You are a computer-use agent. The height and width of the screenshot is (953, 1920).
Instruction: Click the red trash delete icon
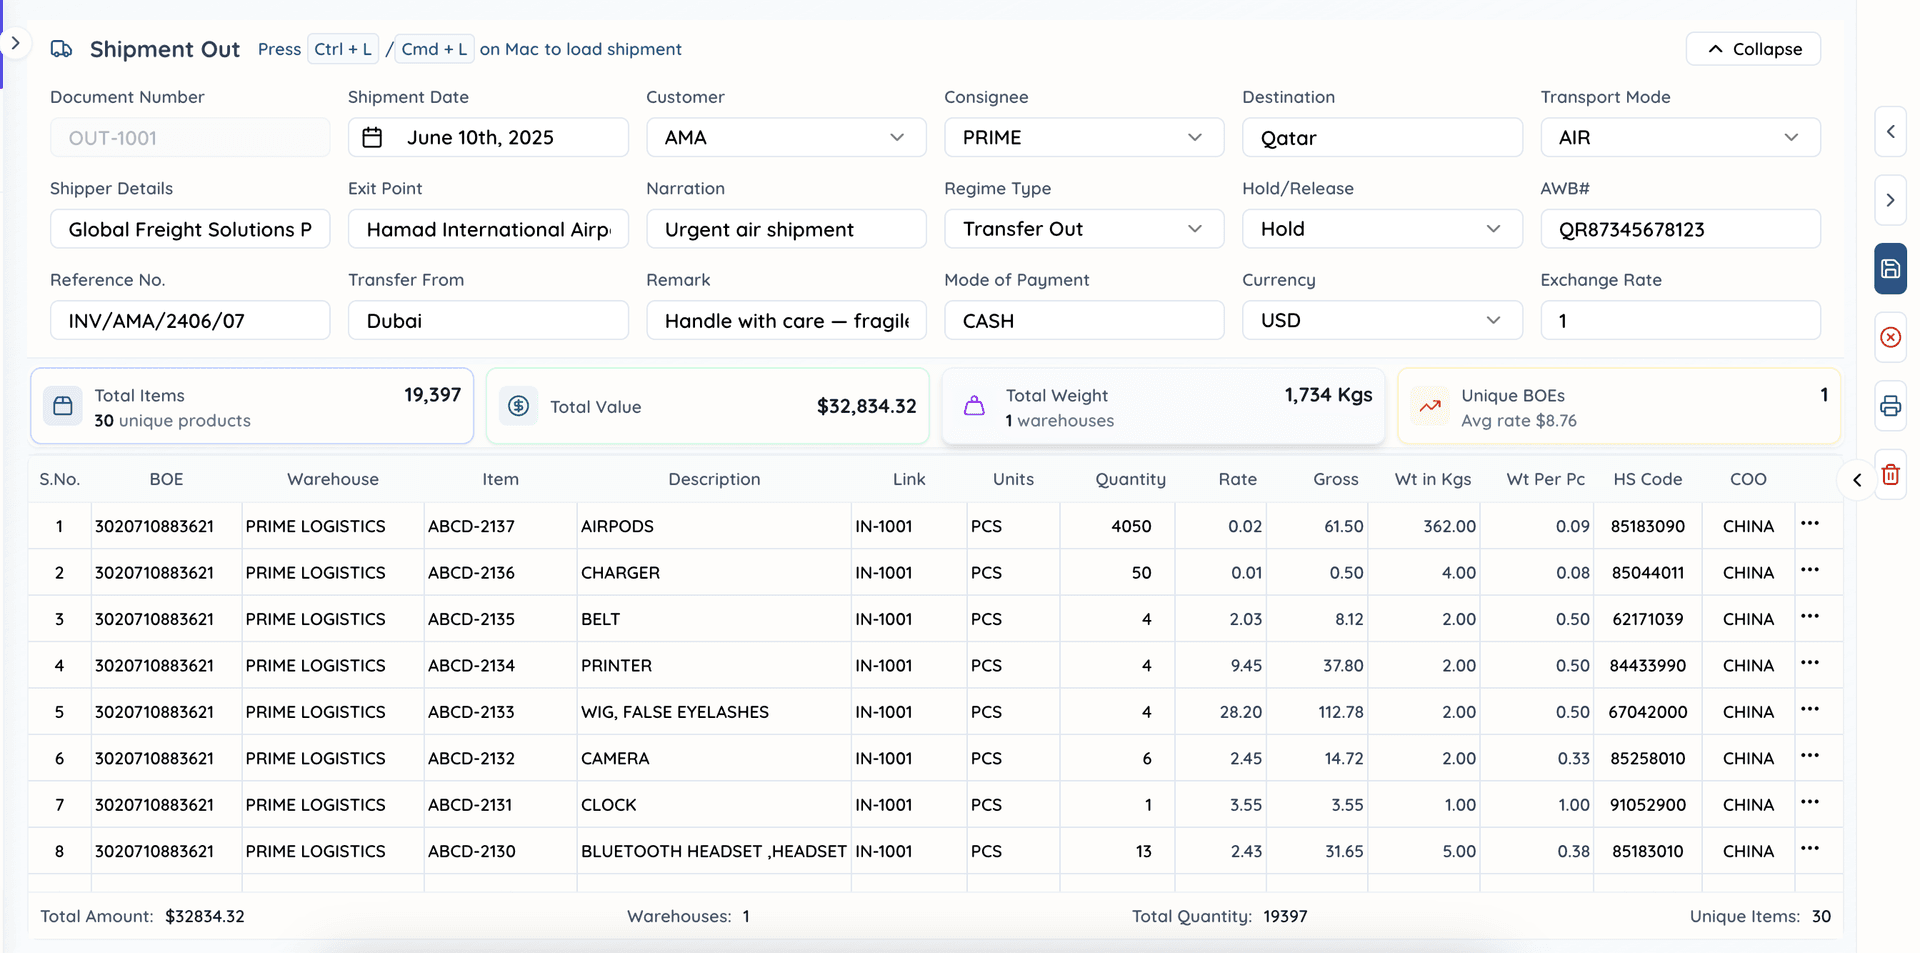(x=1890, y=475)
